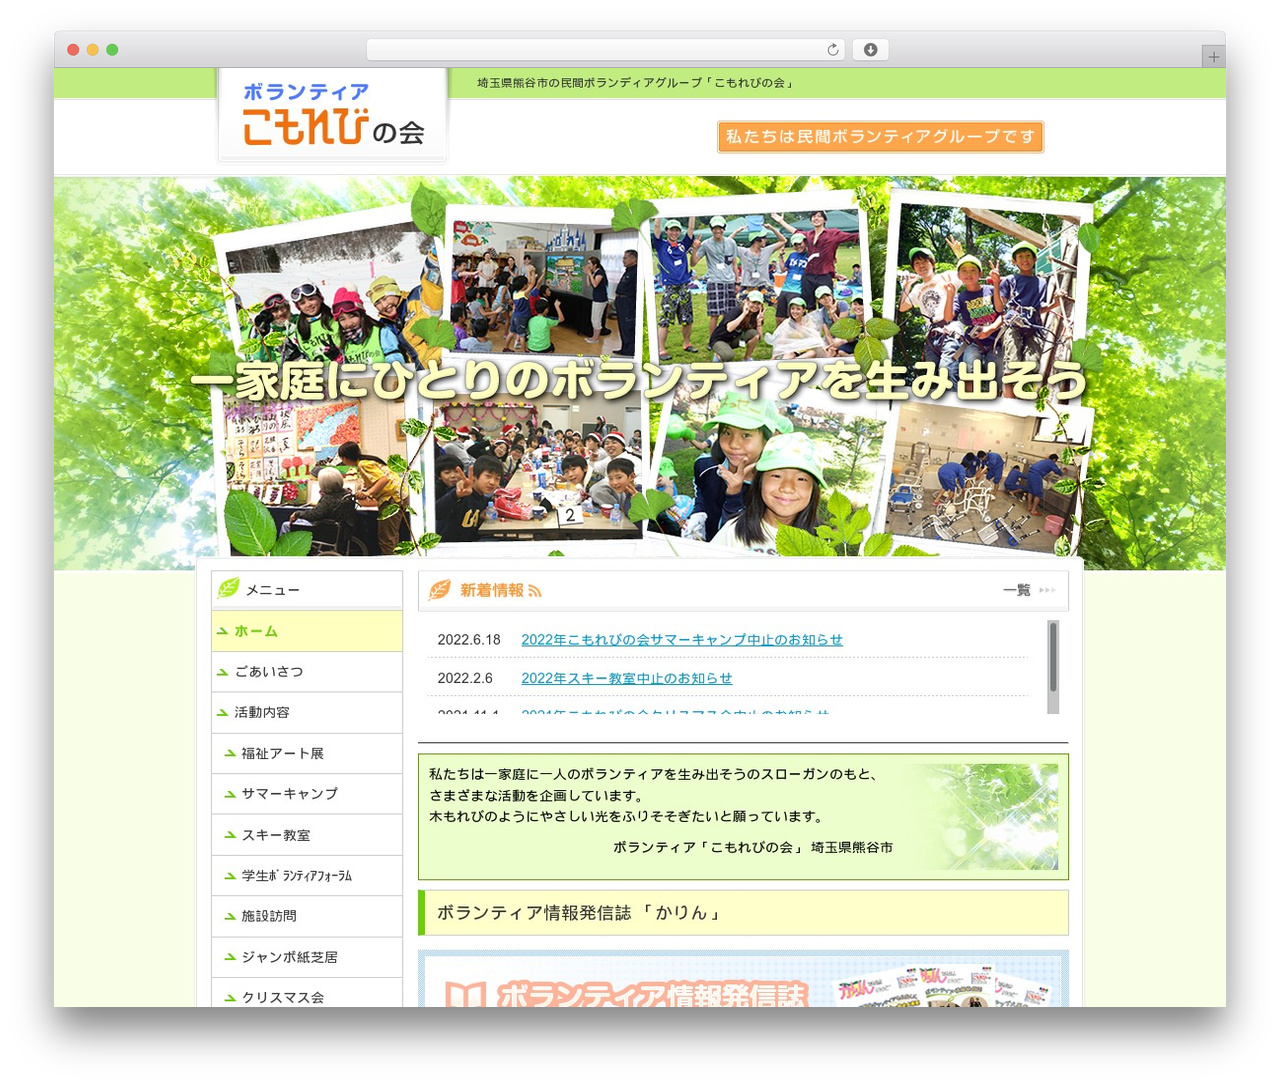Go to スキー教室 page
This screenshot has height=1084, width=1280.
tap(307, 835)
